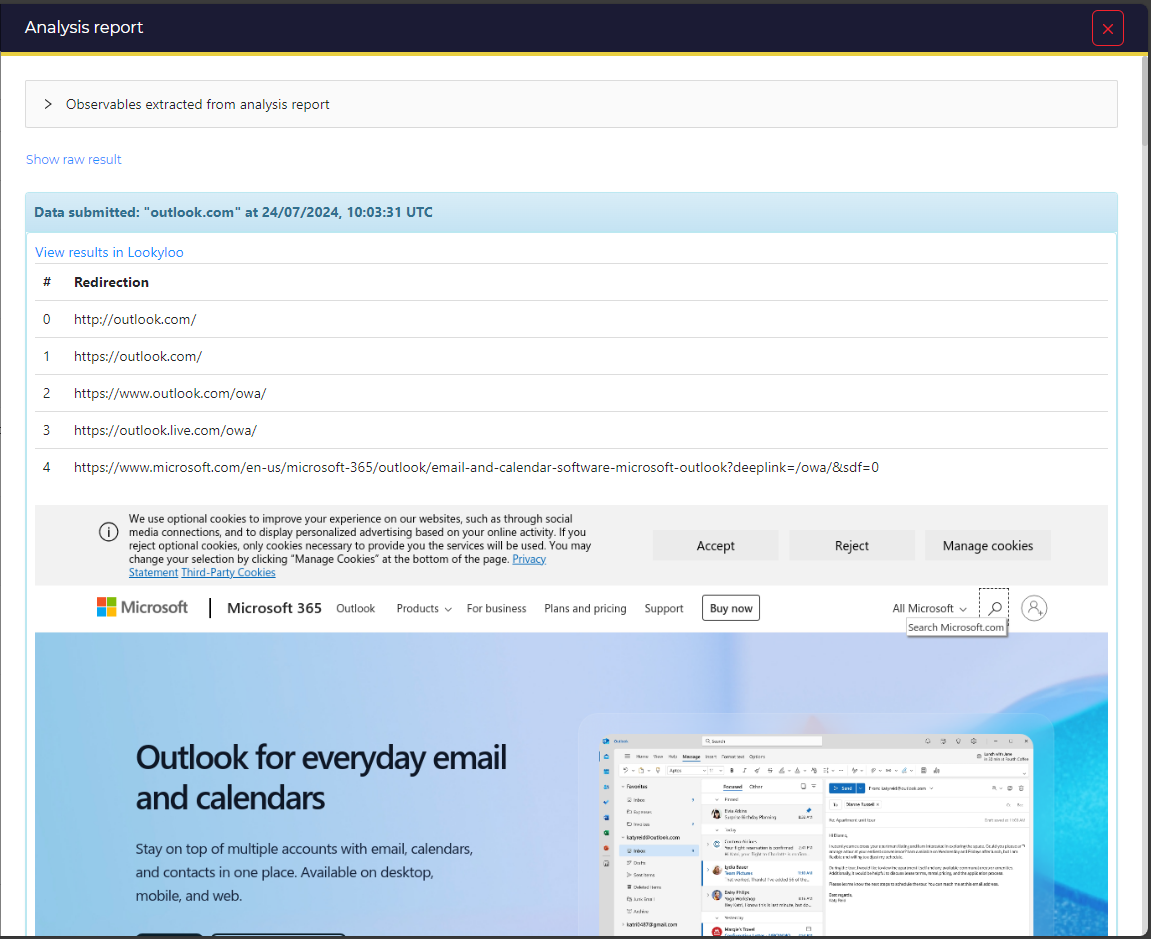Image resolution: width=1151 pixels, height=939 pixels.
Task: Close the Analysis report dialog
Action: [x=1107, y=29]
